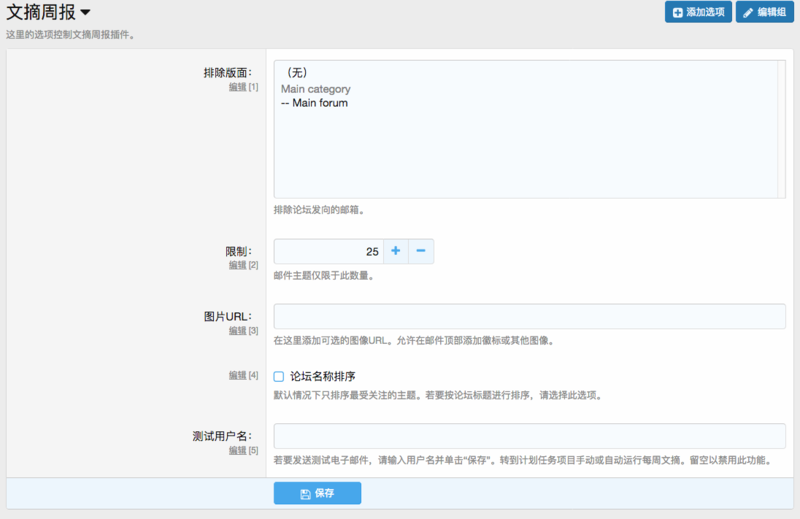Click the 测试用户名 input field
This screenshot has height=519, width=800.
click(530, 436)
